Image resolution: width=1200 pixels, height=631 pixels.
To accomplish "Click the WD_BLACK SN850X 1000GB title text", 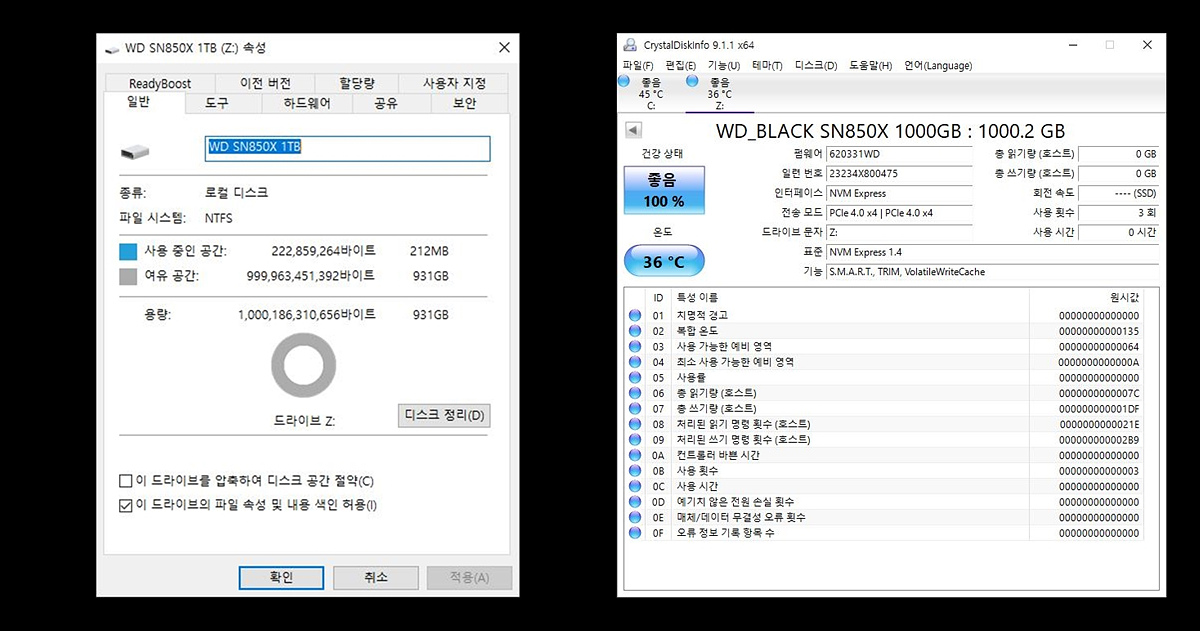I will pos(890,131).
